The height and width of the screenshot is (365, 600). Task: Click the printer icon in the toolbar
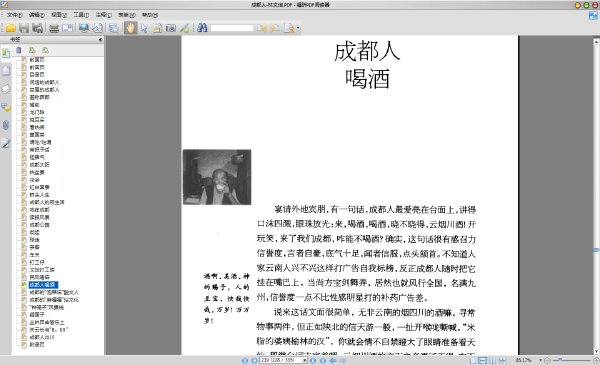click(x=54, y=28)
